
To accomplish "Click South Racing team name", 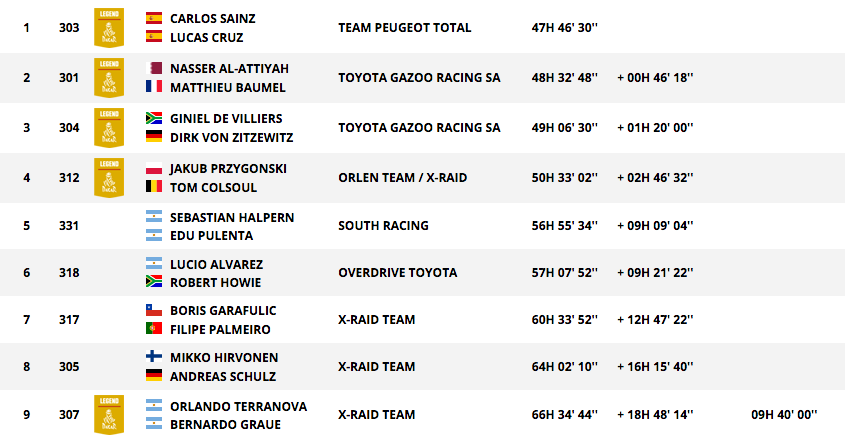I will point(384,226).
